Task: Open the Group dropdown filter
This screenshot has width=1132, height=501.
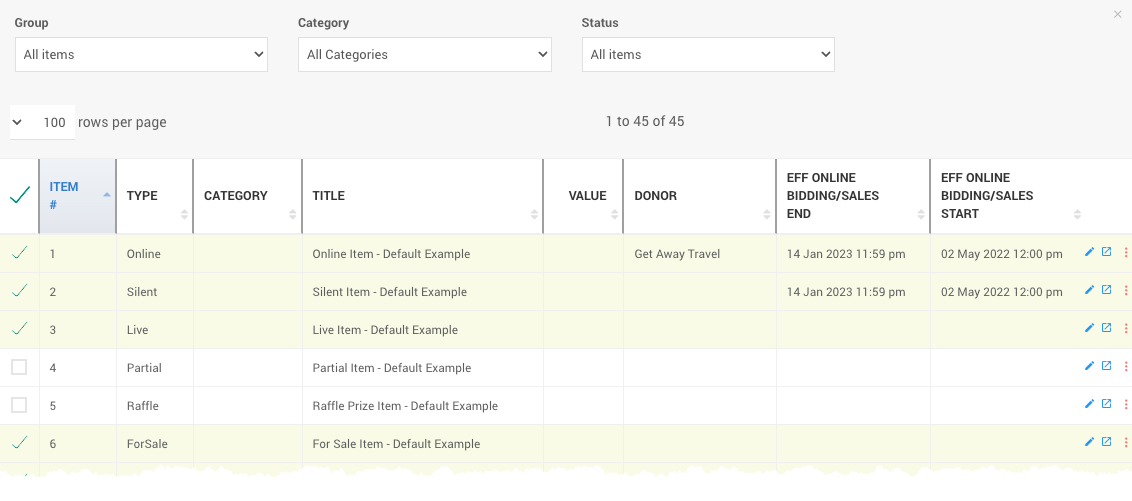Action: pos(141,55)
